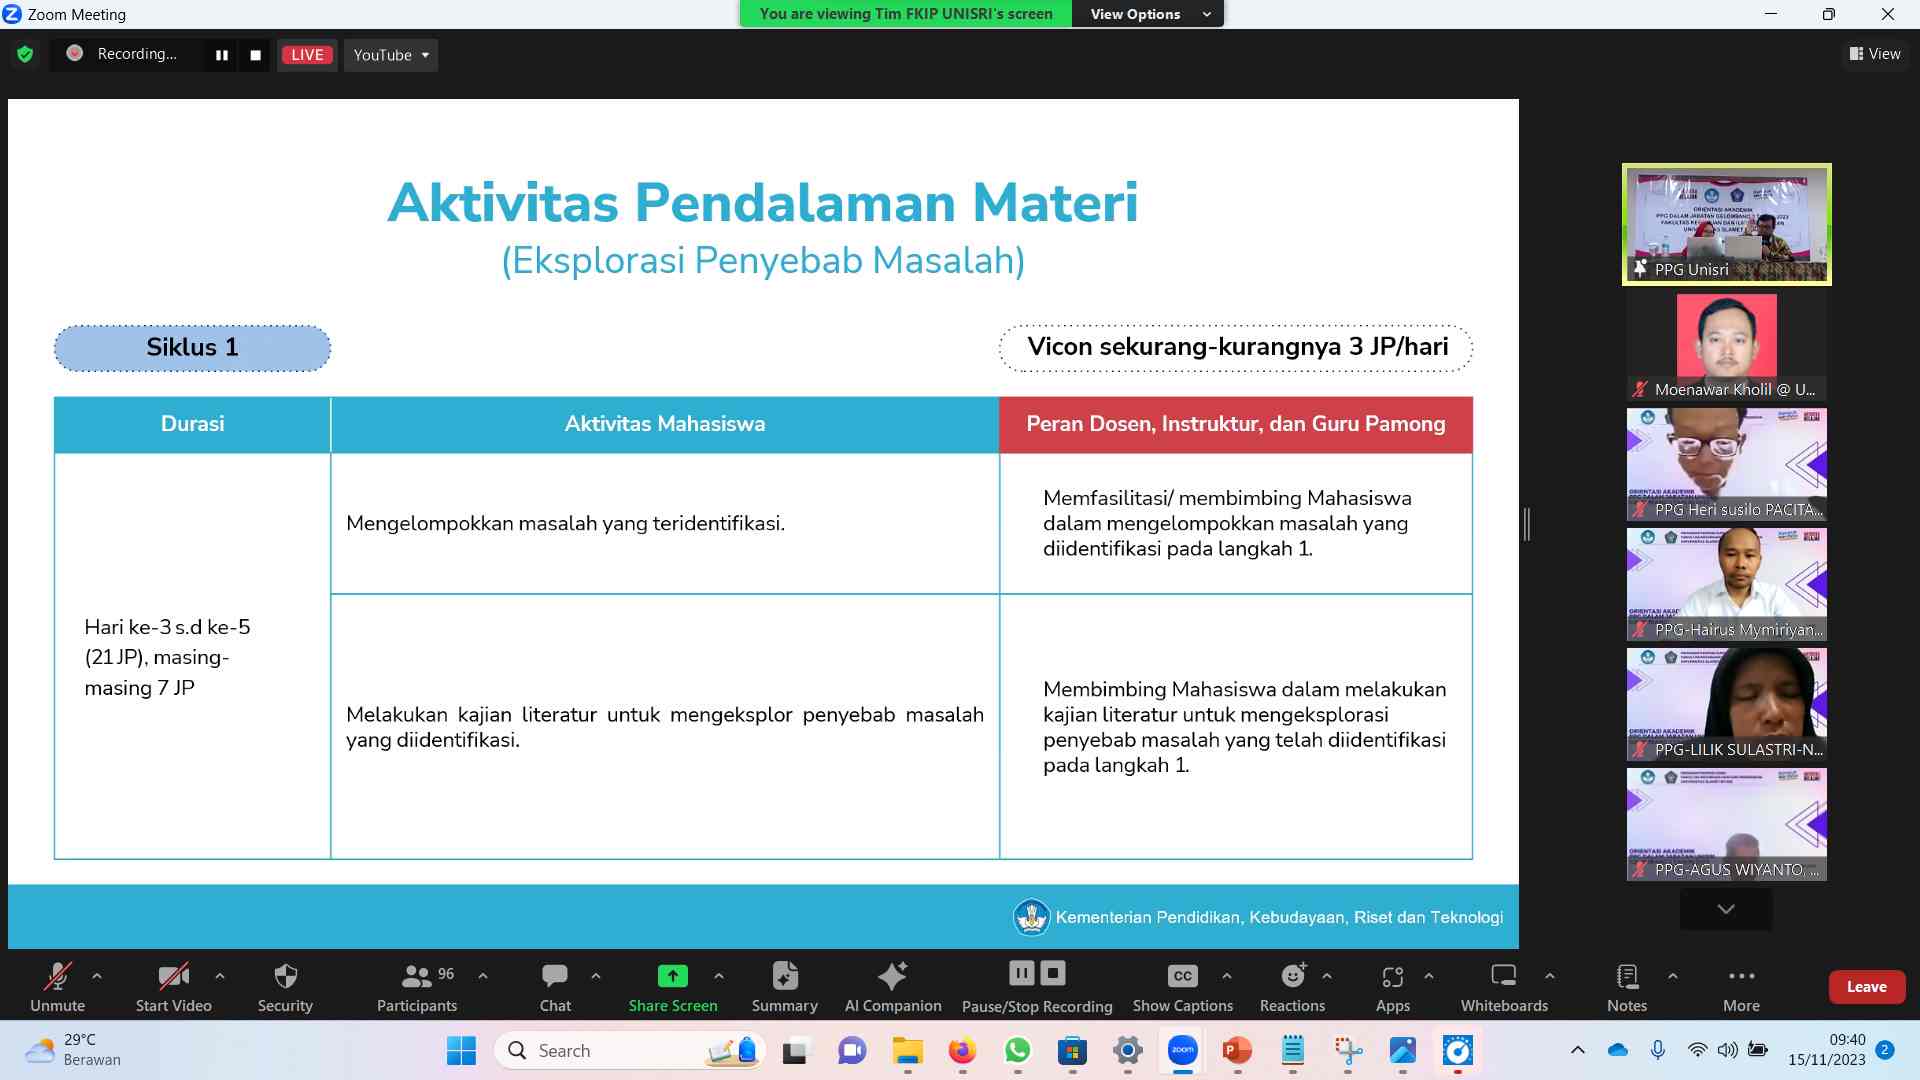Open Firefox from taskbar
The image size is (1920, 1080).
coord(962,1051)
